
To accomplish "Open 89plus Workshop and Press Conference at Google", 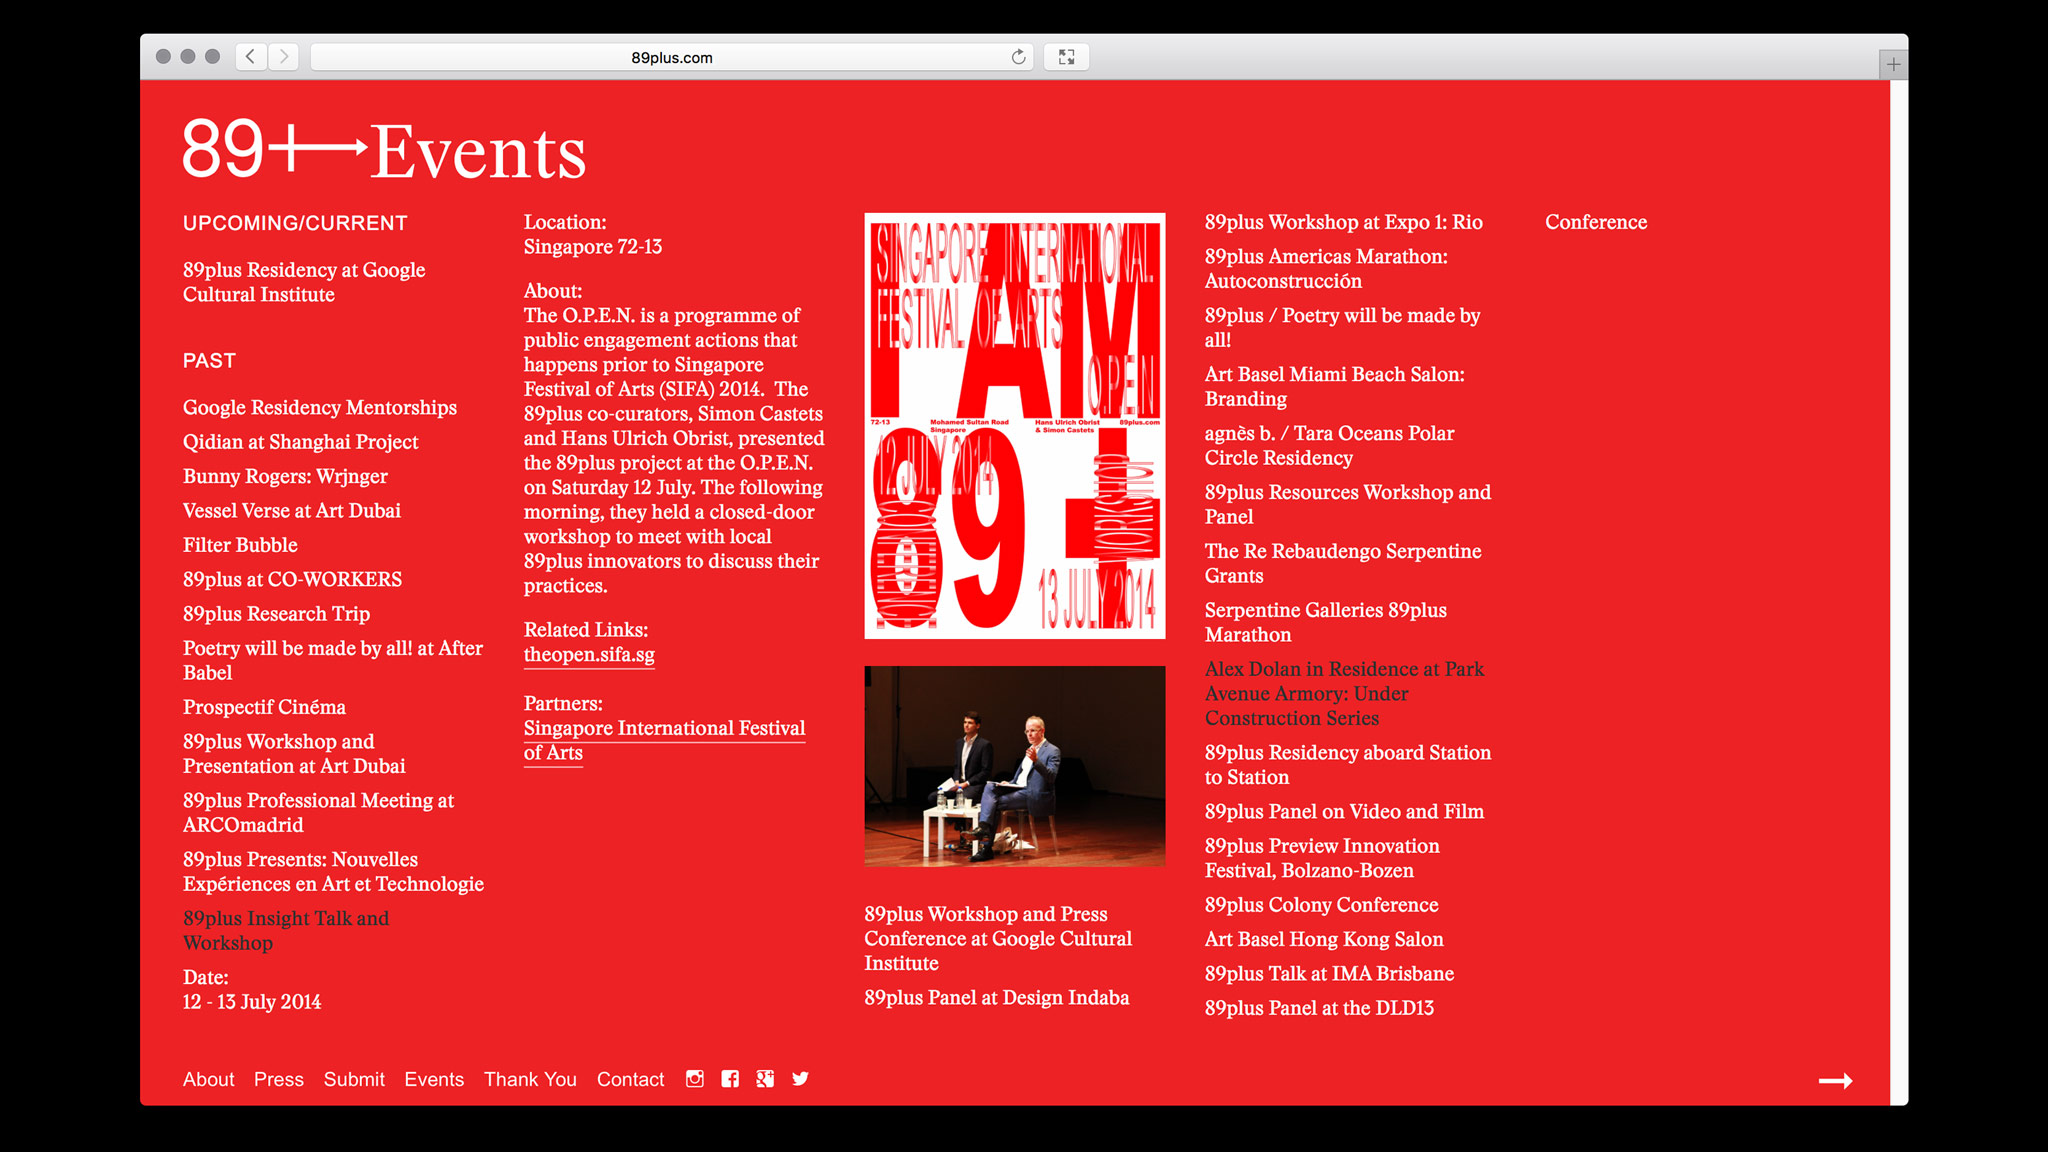I will coord(998,938).
